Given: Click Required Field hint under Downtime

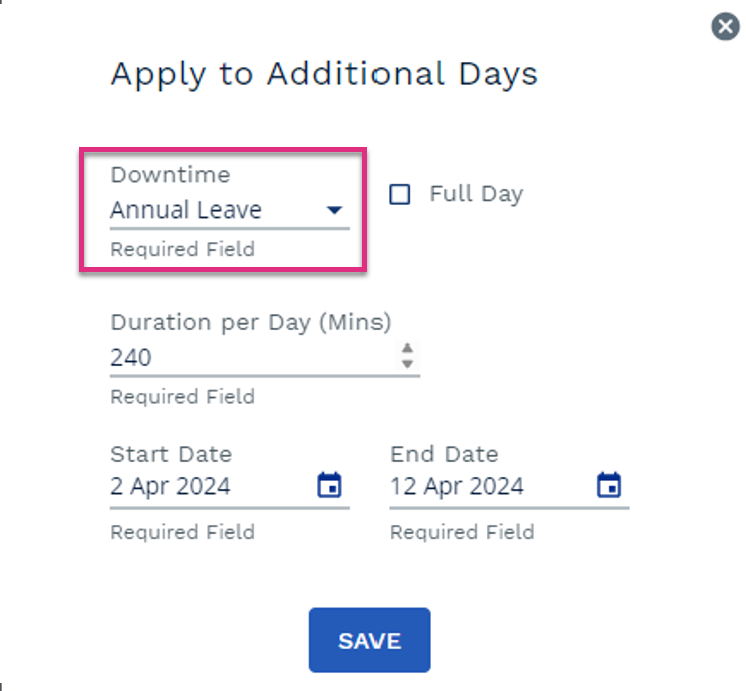Looking at the screenshot, I should pos(183,249).
